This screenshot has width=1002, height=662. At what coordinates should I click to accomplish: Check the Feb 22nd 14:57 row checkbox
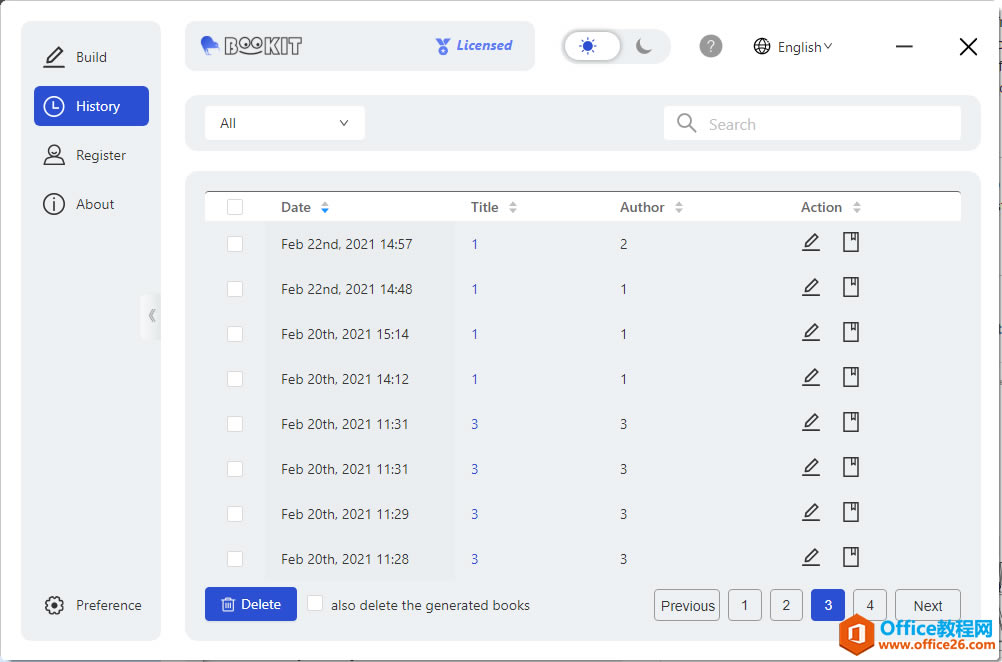pyautogui.click(x=235, y=244)
